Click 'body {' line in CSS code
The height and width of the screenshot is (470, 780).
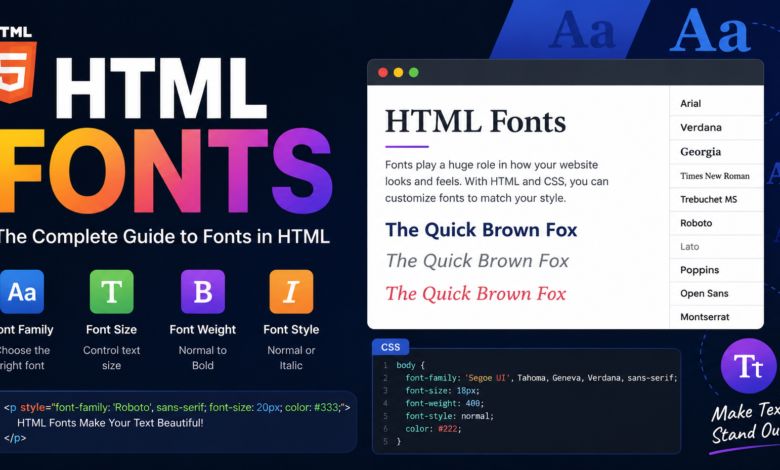[x=410, y=365]
